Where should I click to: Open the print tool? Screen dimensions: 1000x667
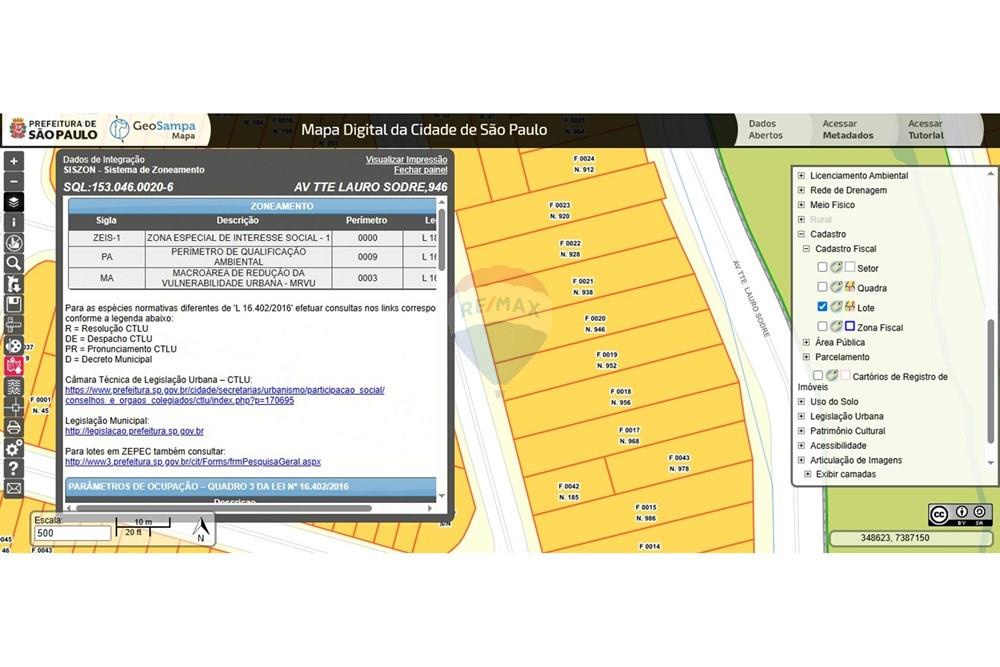click(x=13, y=427)
